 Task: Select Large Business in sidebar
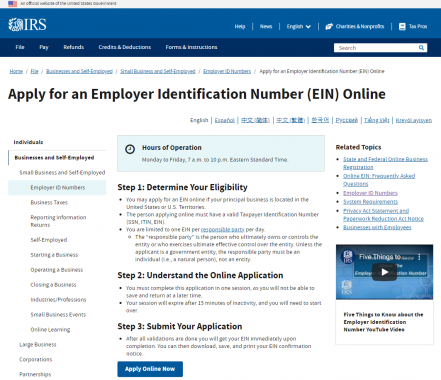38,345
